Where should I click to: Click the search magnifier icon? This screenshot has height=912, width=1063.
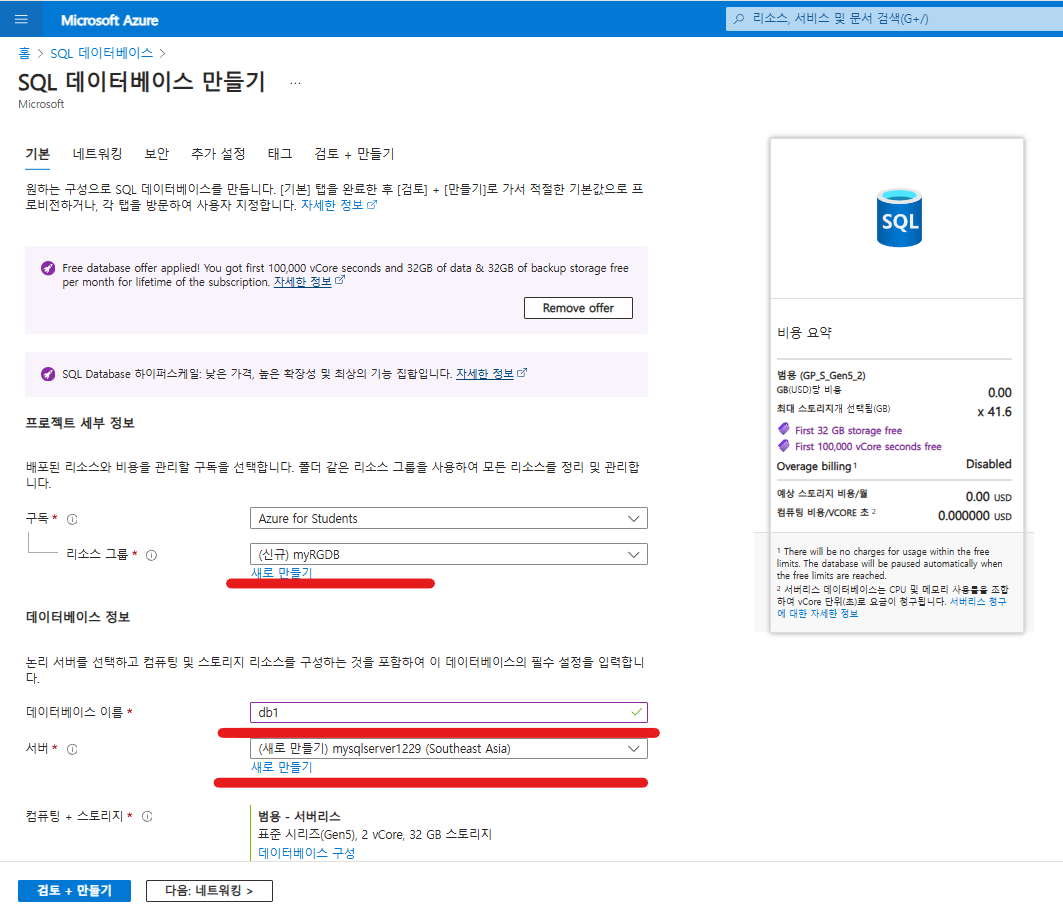coord(739,19)
